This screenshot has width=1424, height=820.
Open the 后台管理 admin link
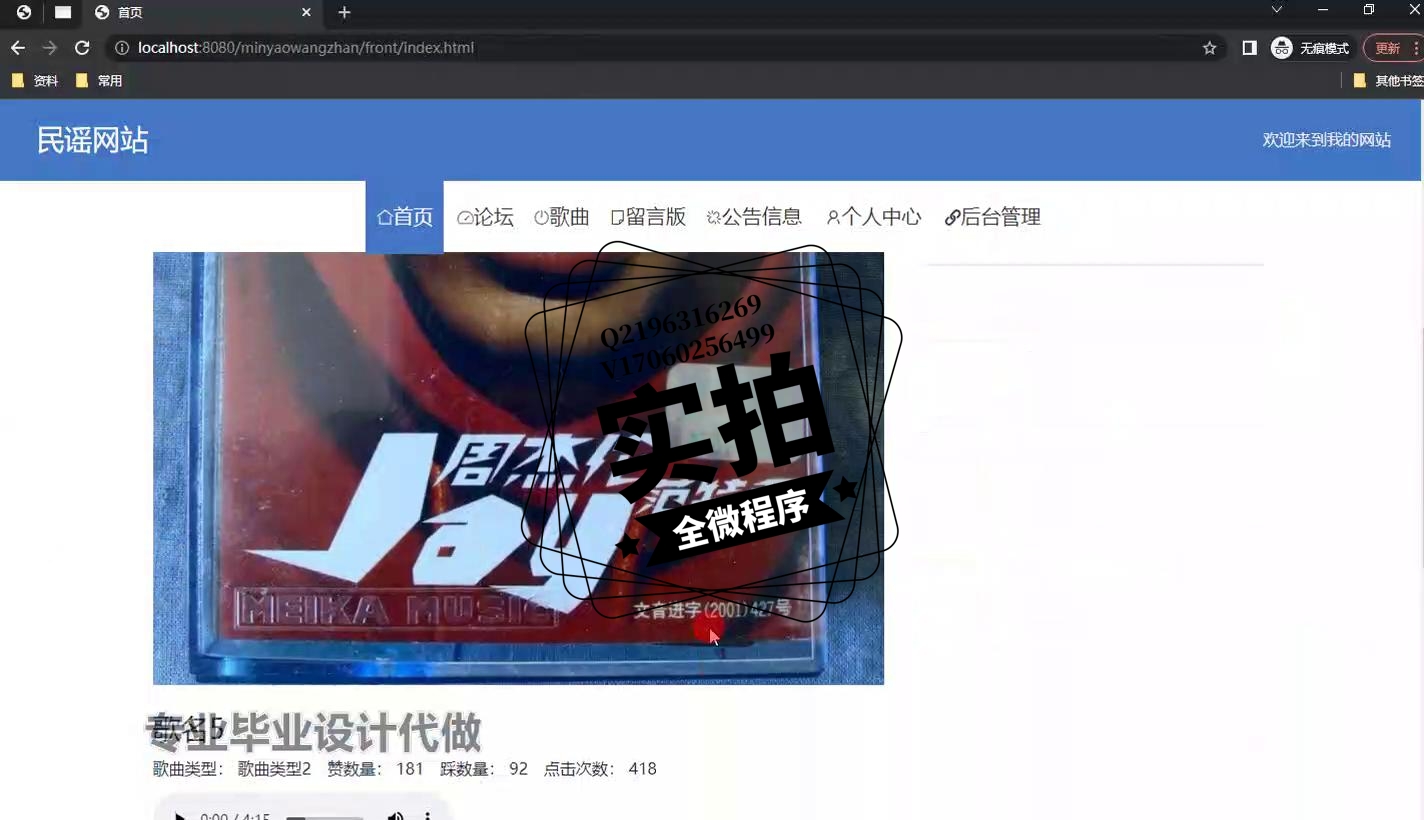[993, 217]
